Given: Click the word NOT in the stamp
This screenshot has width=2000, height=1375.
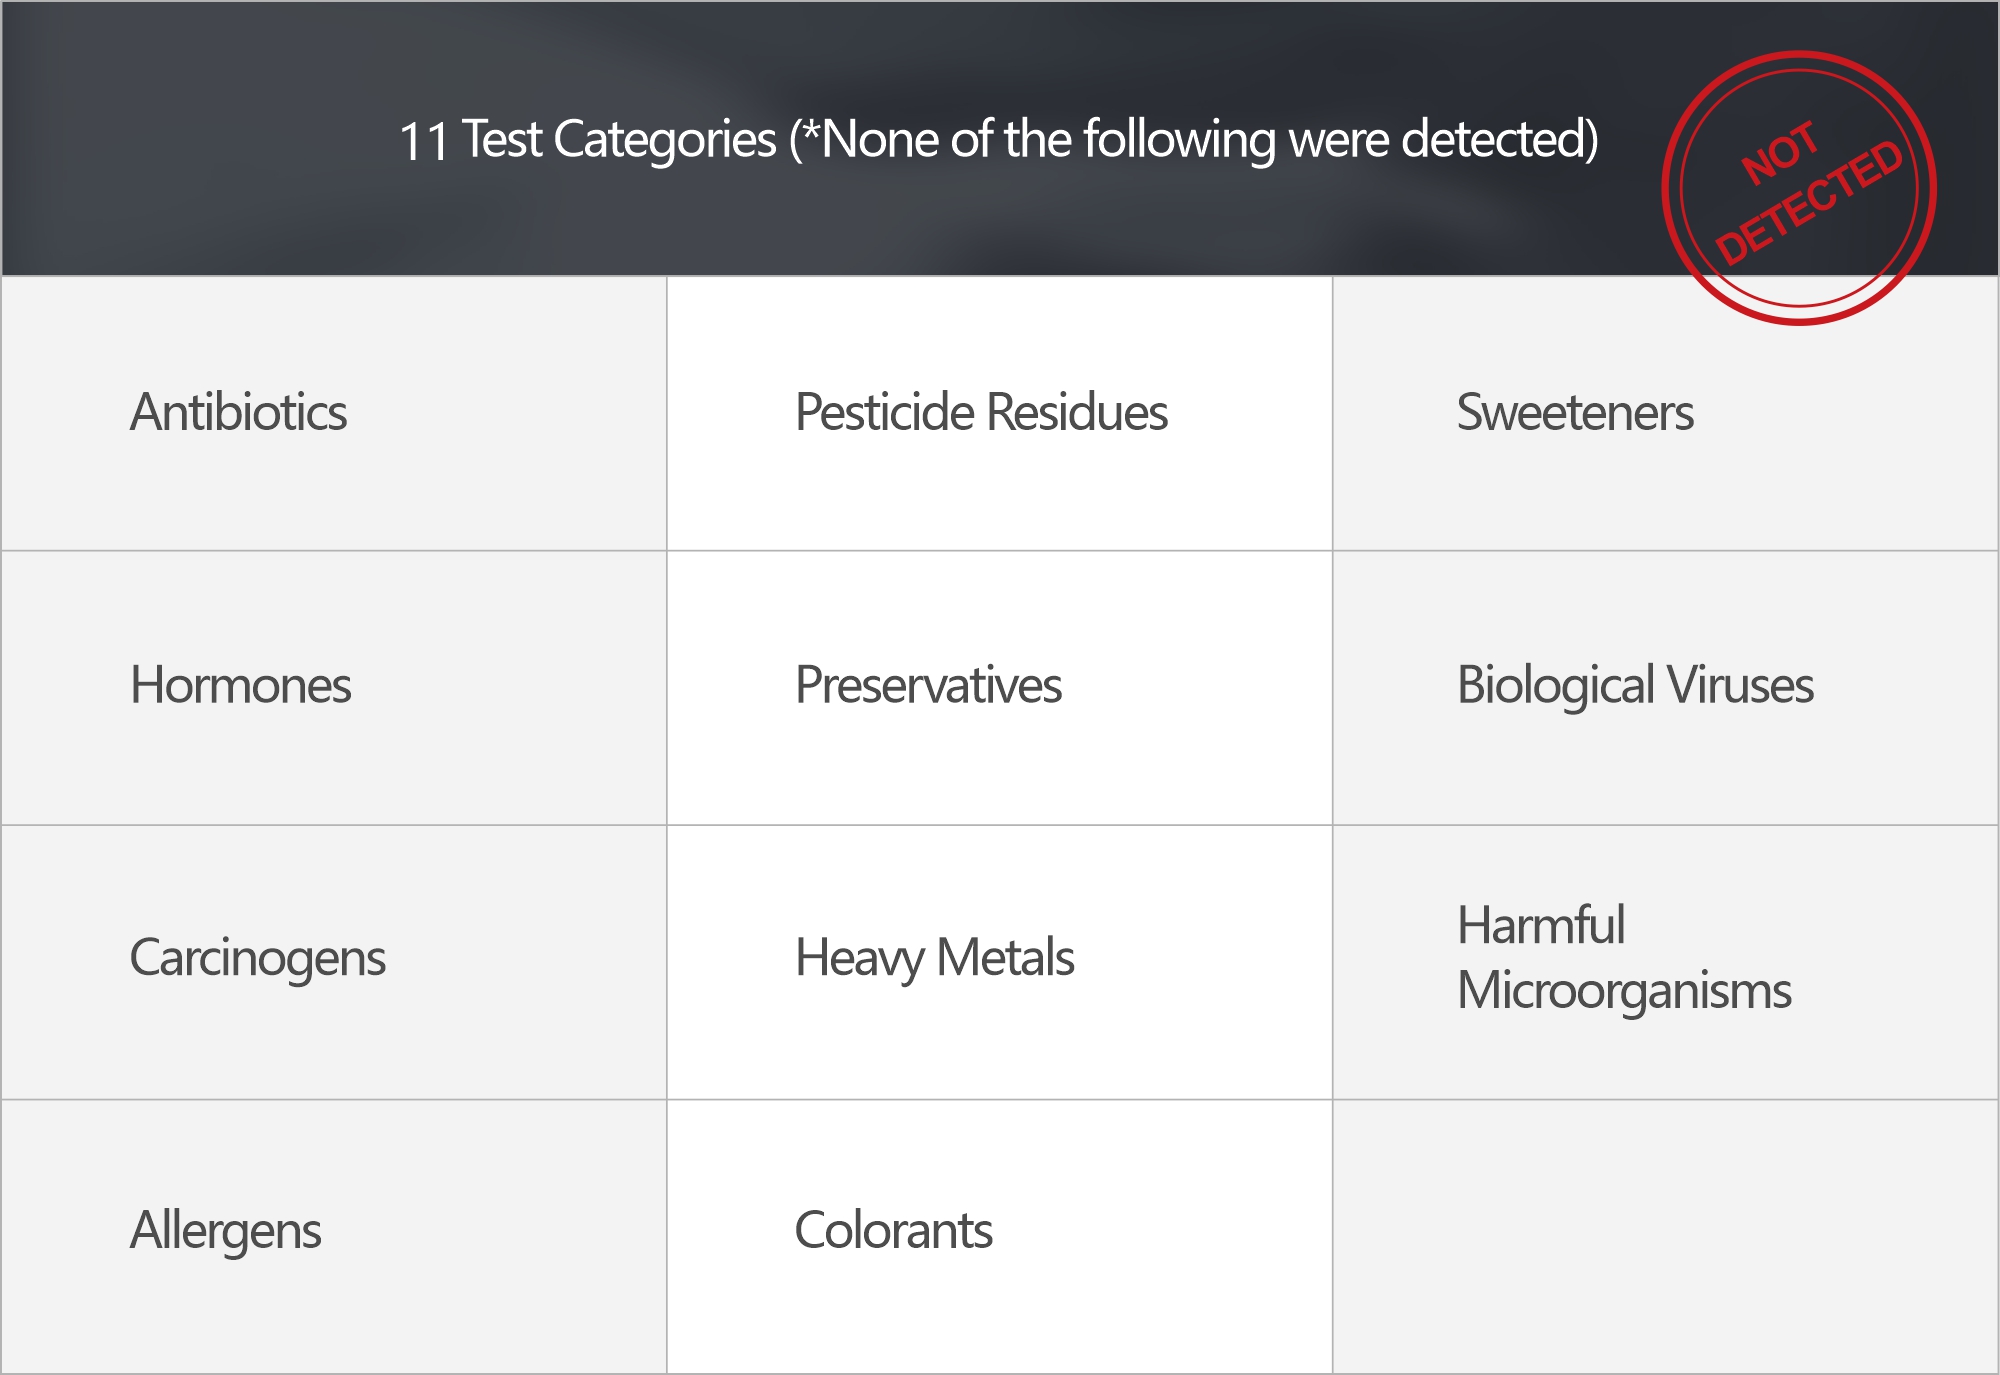Looking at the screenshot, I should point(1778,153).
